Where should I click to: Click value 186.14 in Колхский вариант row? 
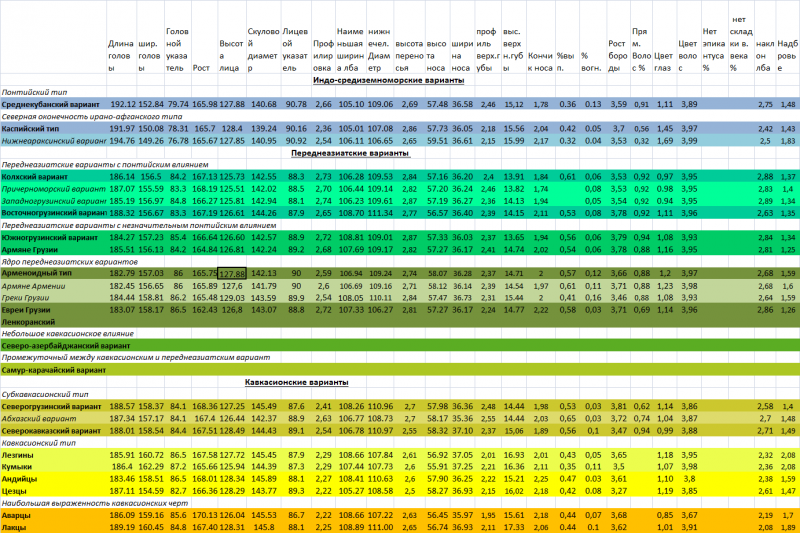click(123, 176)
